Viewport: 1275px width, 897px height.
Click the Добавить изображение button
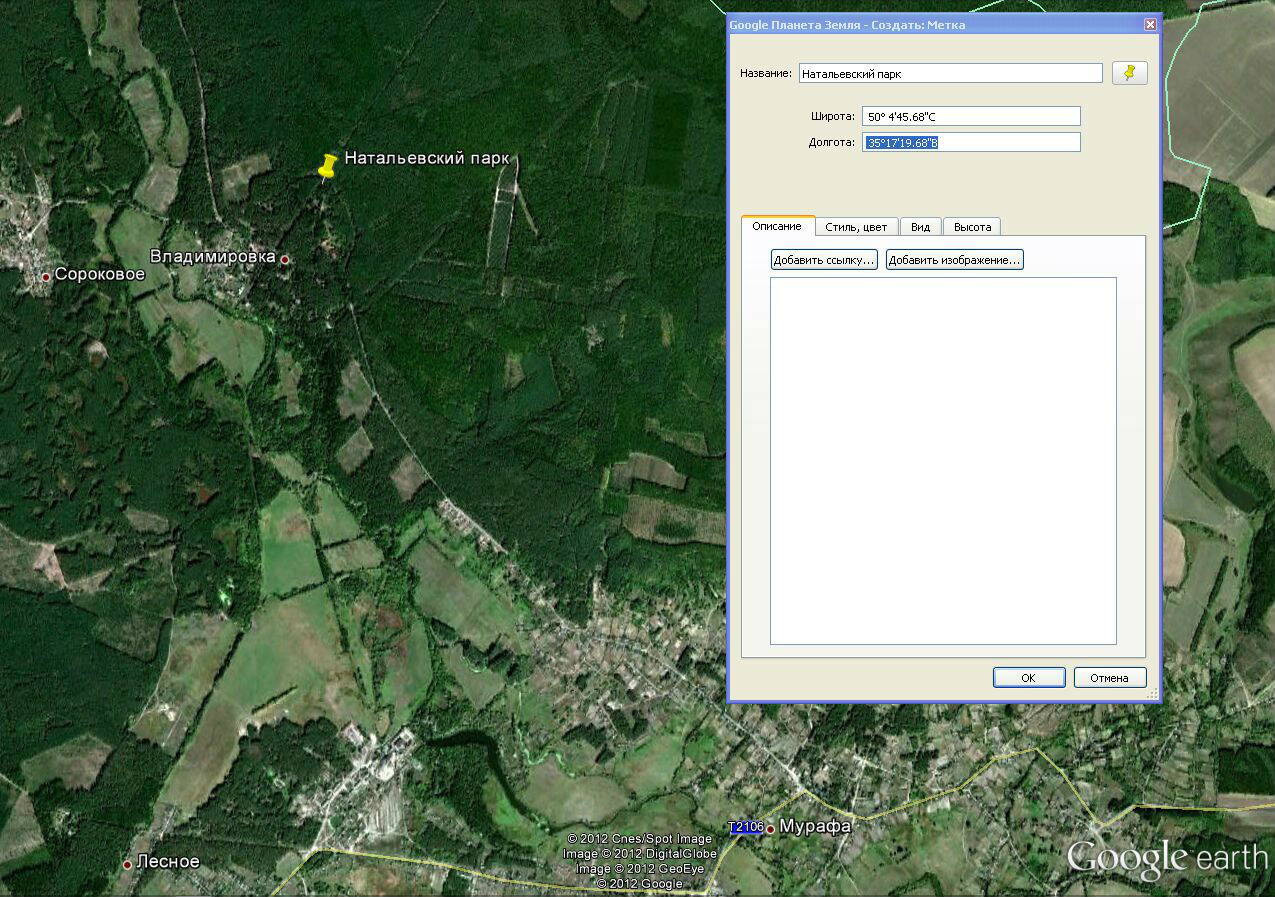[954, 260]
